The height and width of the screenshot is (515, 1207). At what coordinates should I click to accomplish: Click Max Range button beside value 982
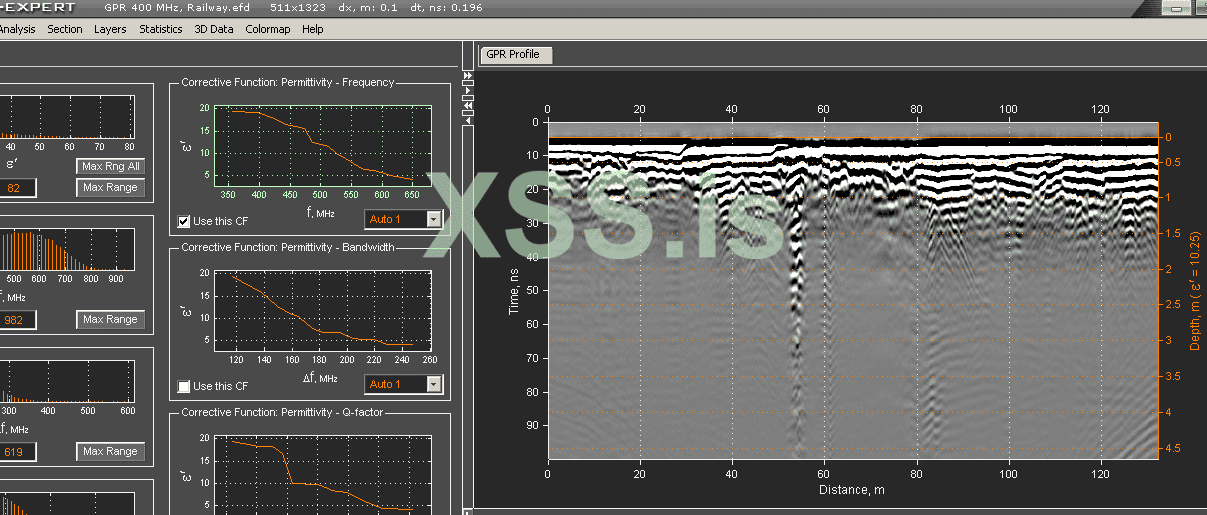(110, 319)
